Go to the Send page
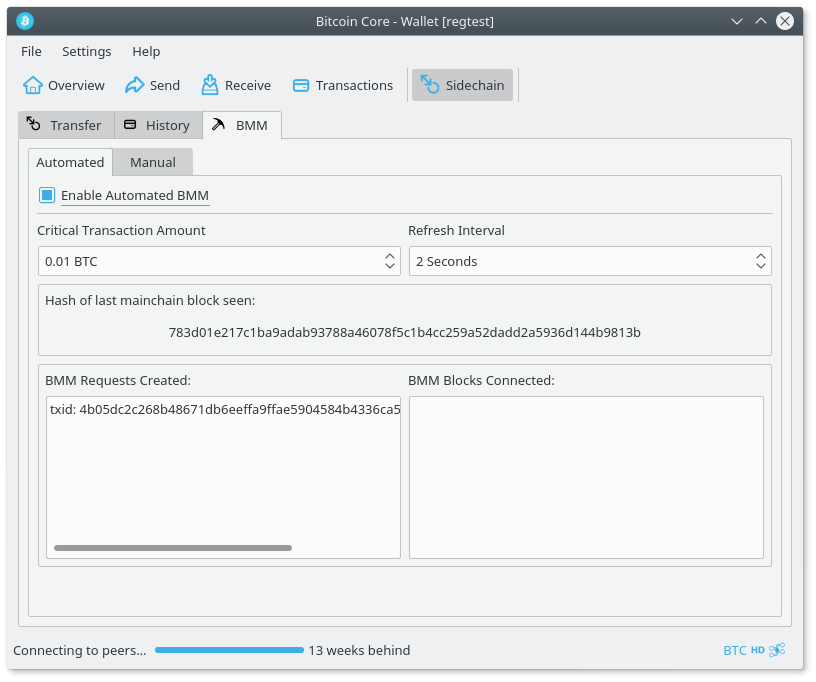Screen dimensions: 816x682 (152, 85)
